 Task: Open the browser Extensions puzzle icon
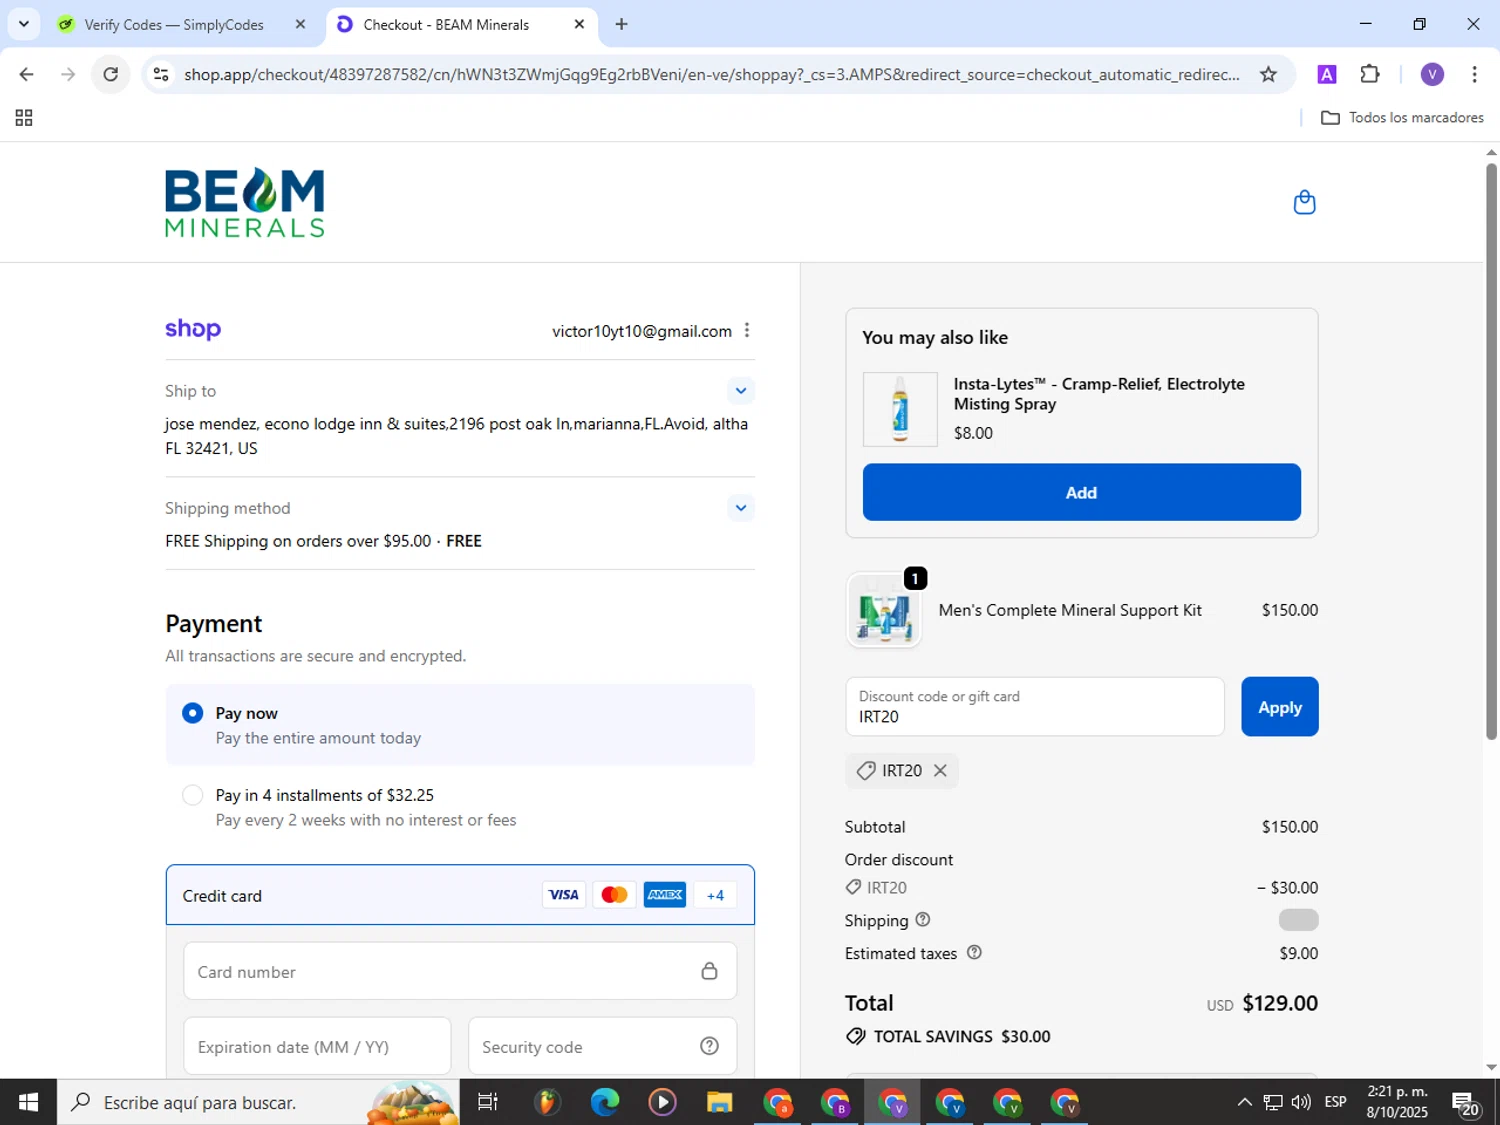1370,74
